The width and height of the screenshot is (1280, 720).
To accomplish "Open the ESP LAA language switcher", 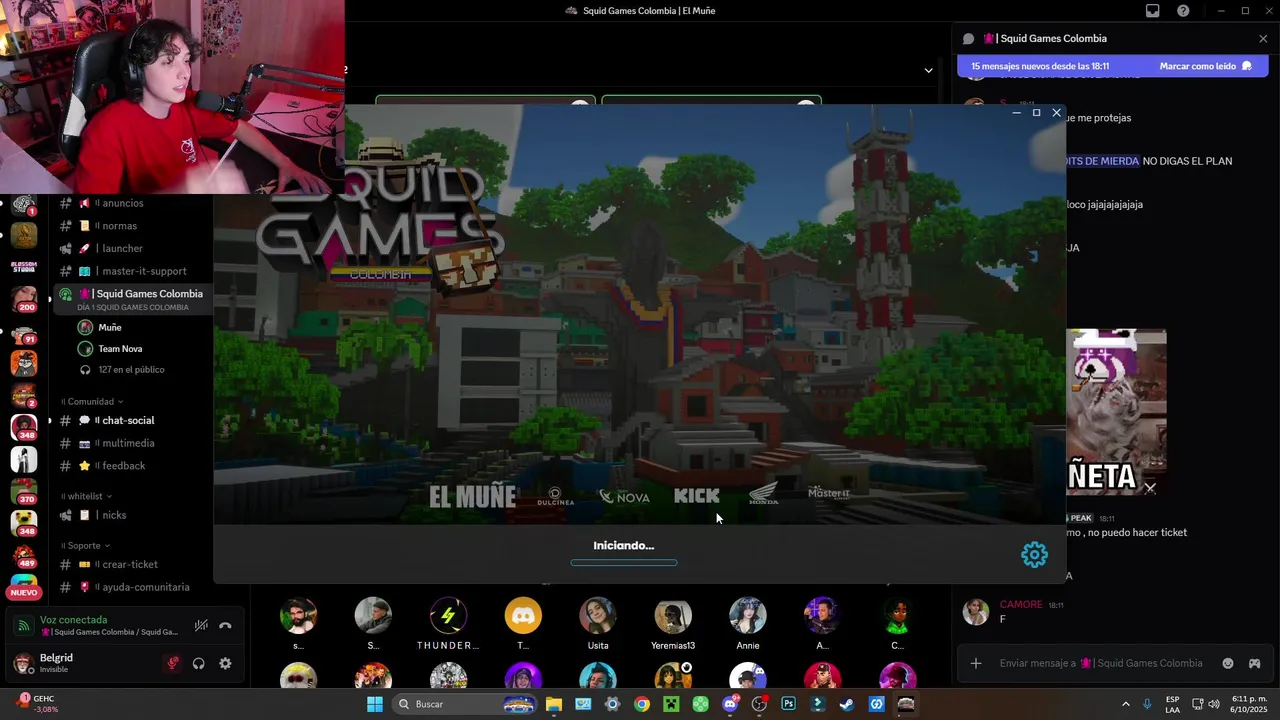I will click(x=1172, y=704).
